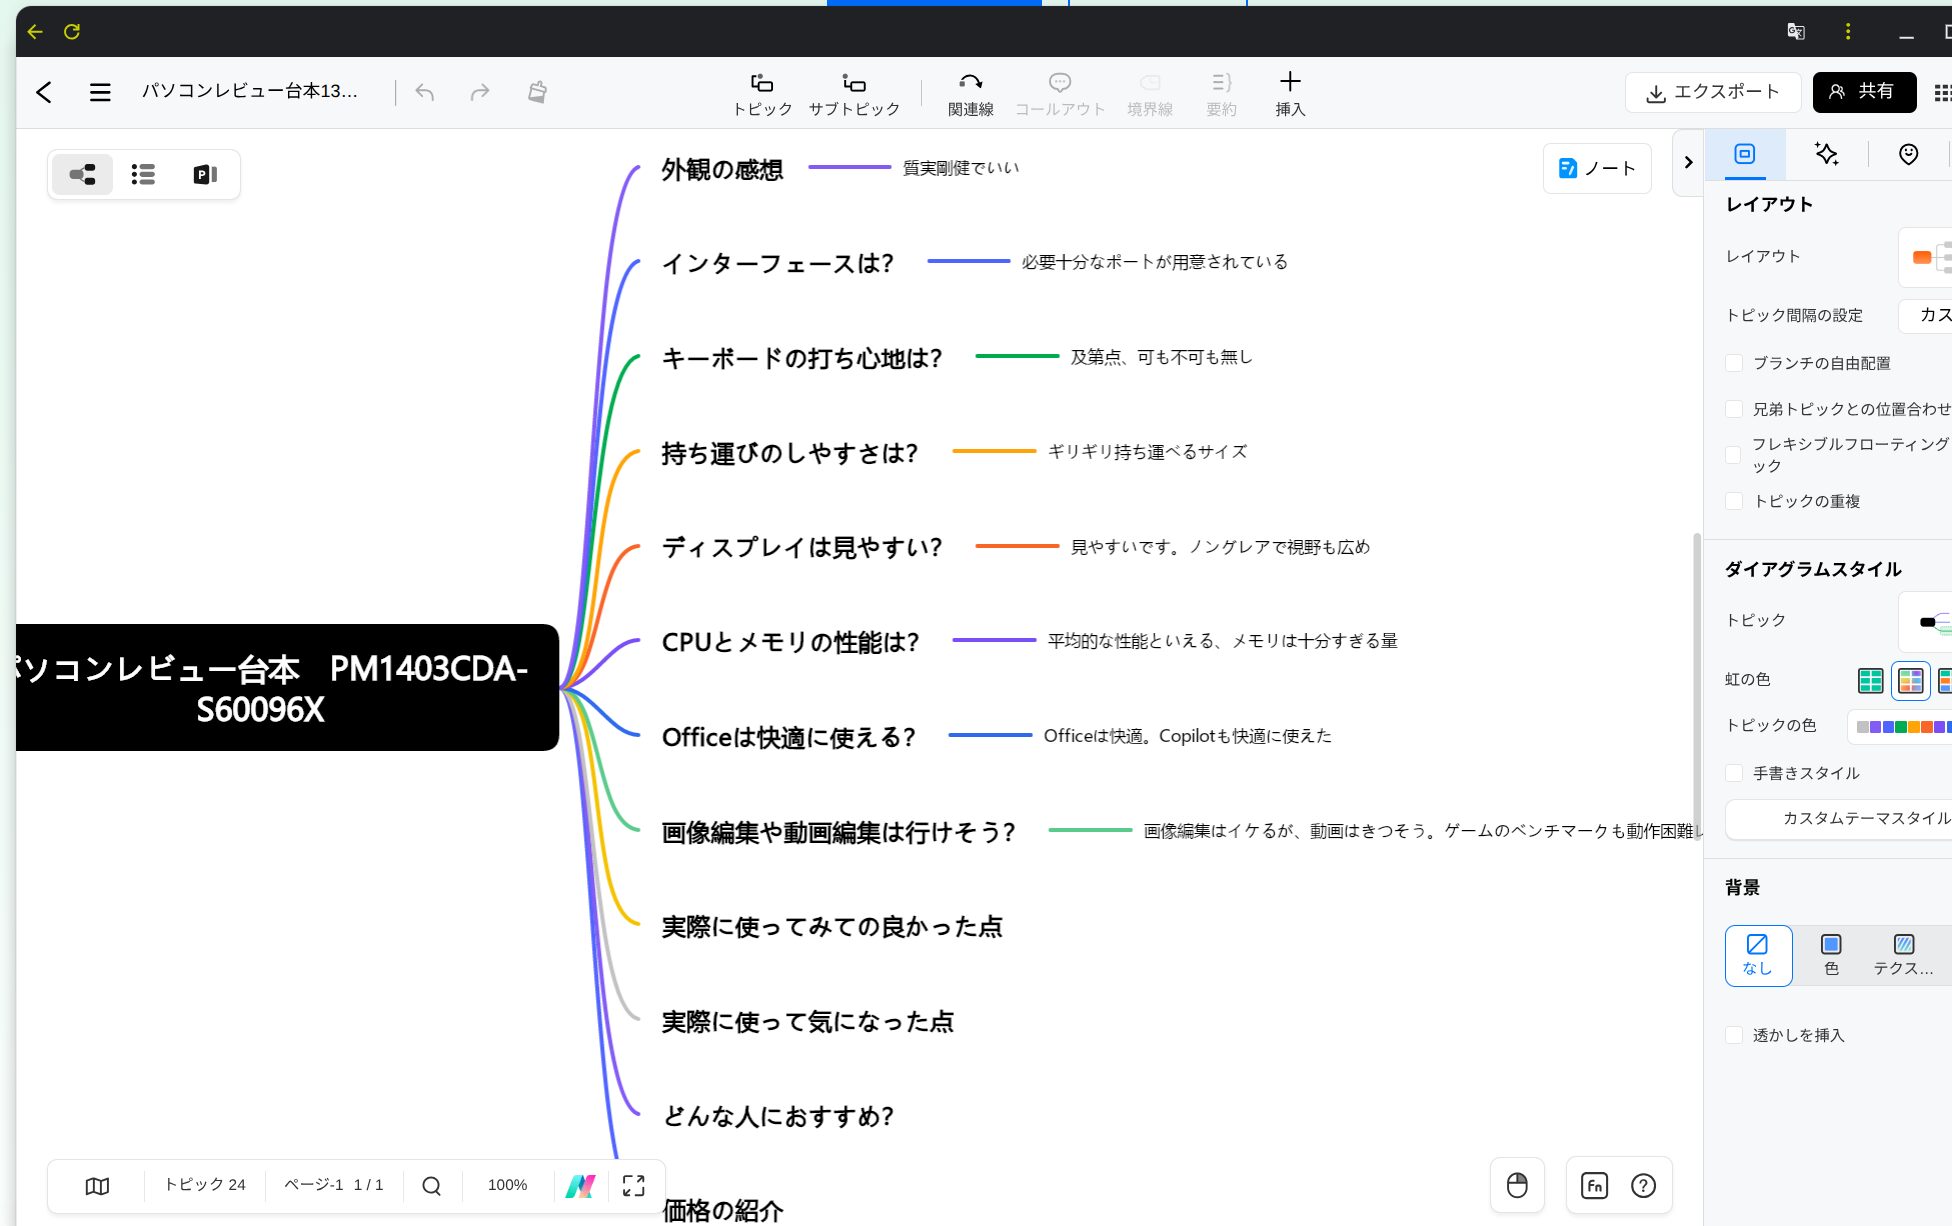Screen dimensions: 1952x1226
Task: Check 透かしを挿入 option
Action: coord(1735,1035)
